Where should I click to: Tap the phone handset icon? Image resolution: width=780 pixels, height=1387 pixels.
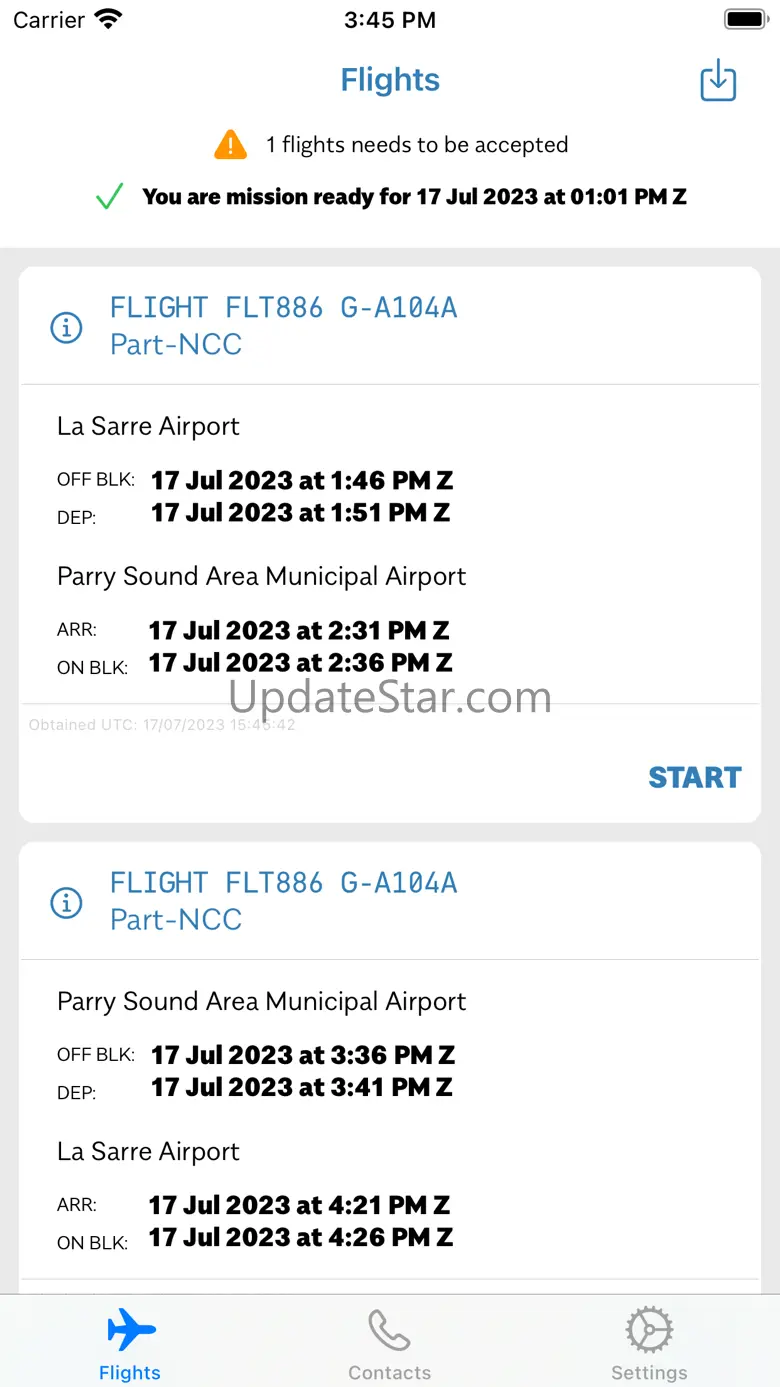[389, 1331]
